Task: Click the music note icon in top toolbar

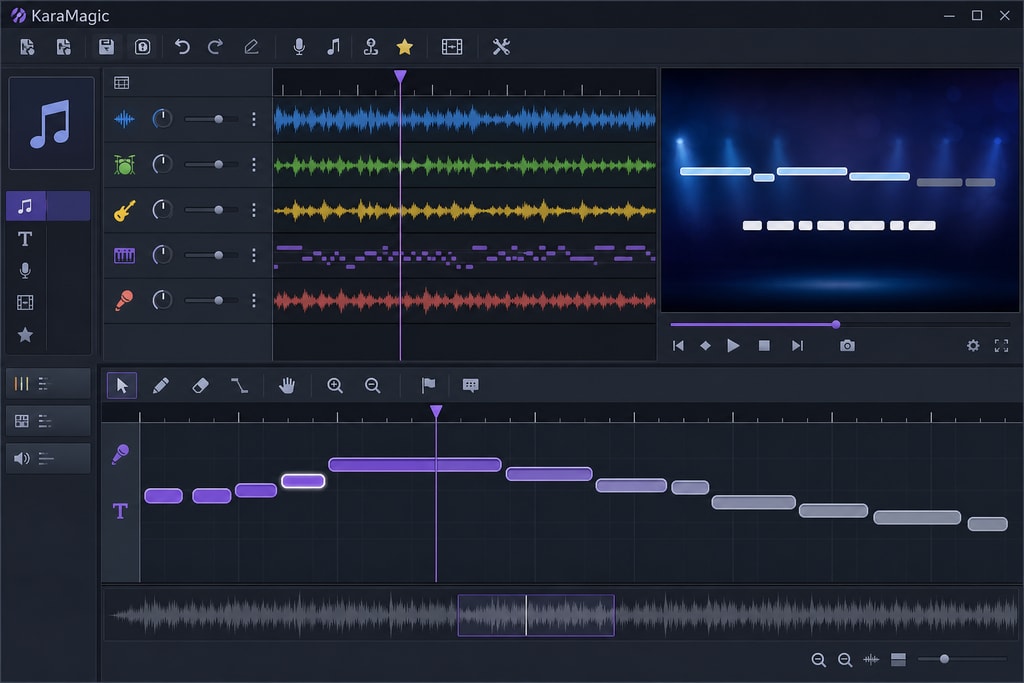Action: coord(334,47)
